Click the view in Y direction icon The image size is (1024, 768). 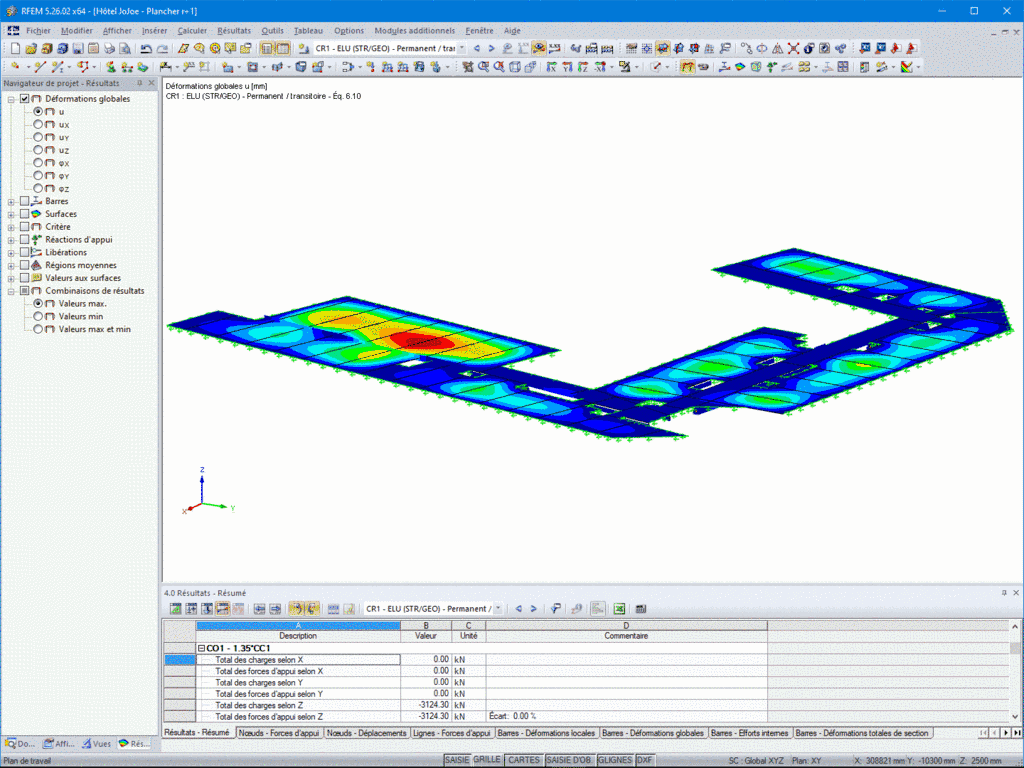[x=568, y=67]
